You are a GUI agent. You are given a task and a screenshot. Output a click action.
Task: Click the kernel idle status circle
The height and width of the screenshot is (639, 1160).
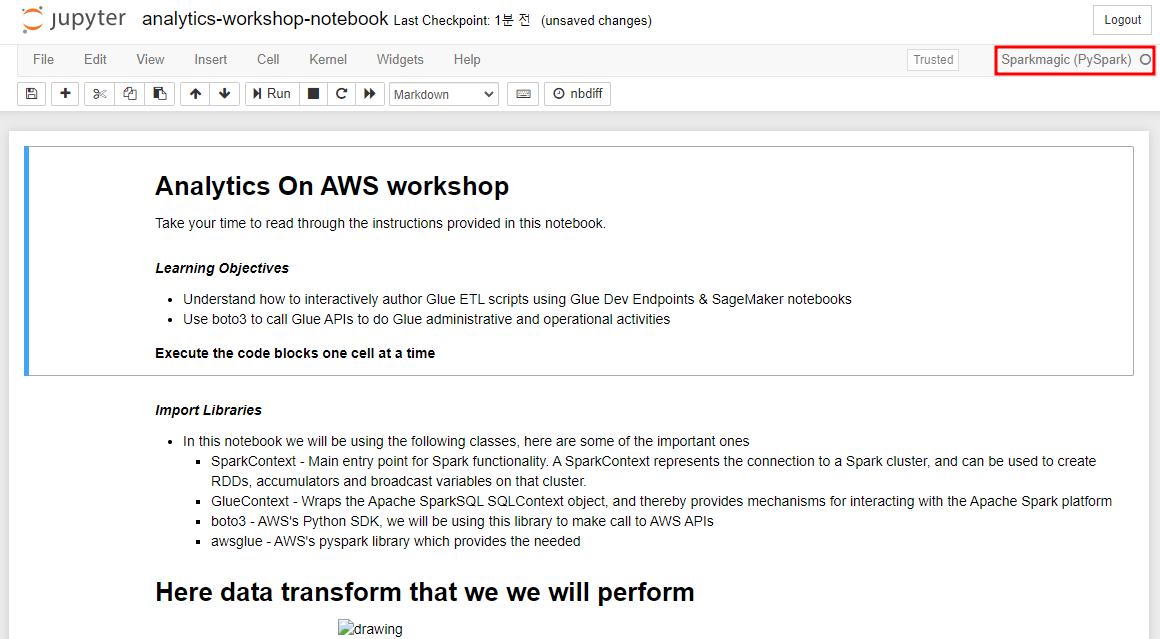point(1145,60)
